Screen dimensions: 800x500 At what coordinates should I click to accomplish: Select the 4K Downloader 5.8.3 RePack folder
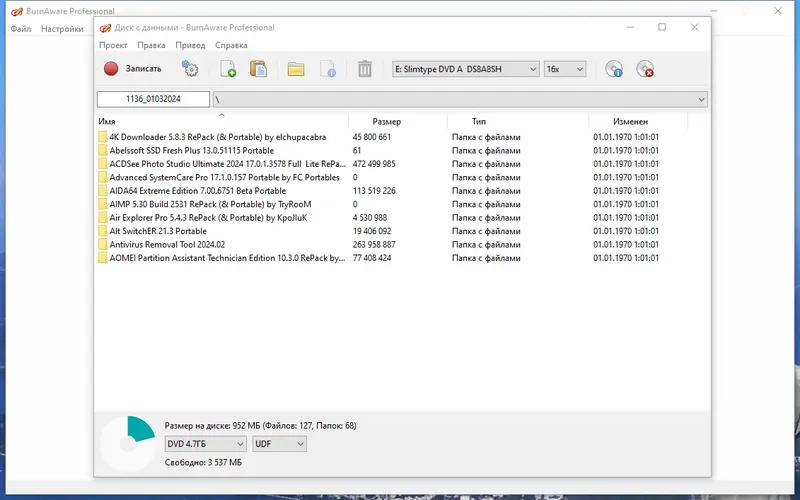217,137
